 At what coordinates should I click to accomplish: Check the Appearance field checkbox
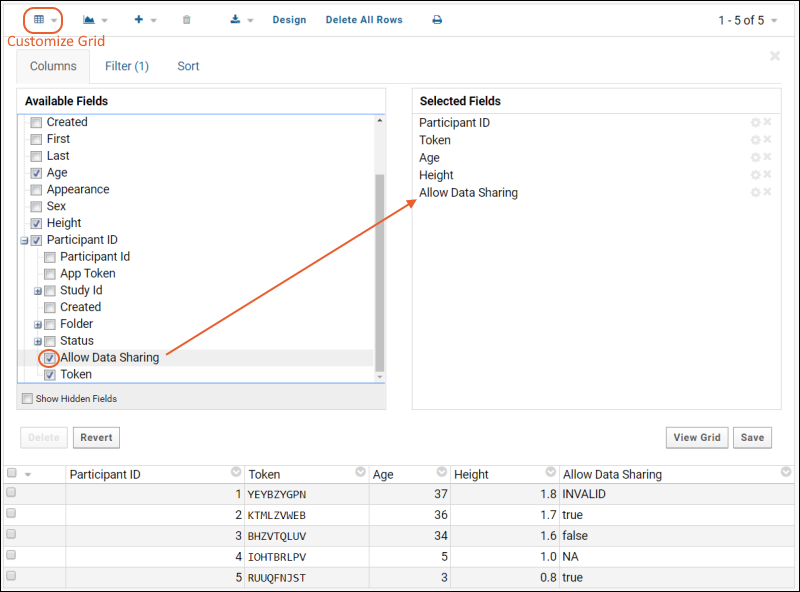click(x=36, y=190)
